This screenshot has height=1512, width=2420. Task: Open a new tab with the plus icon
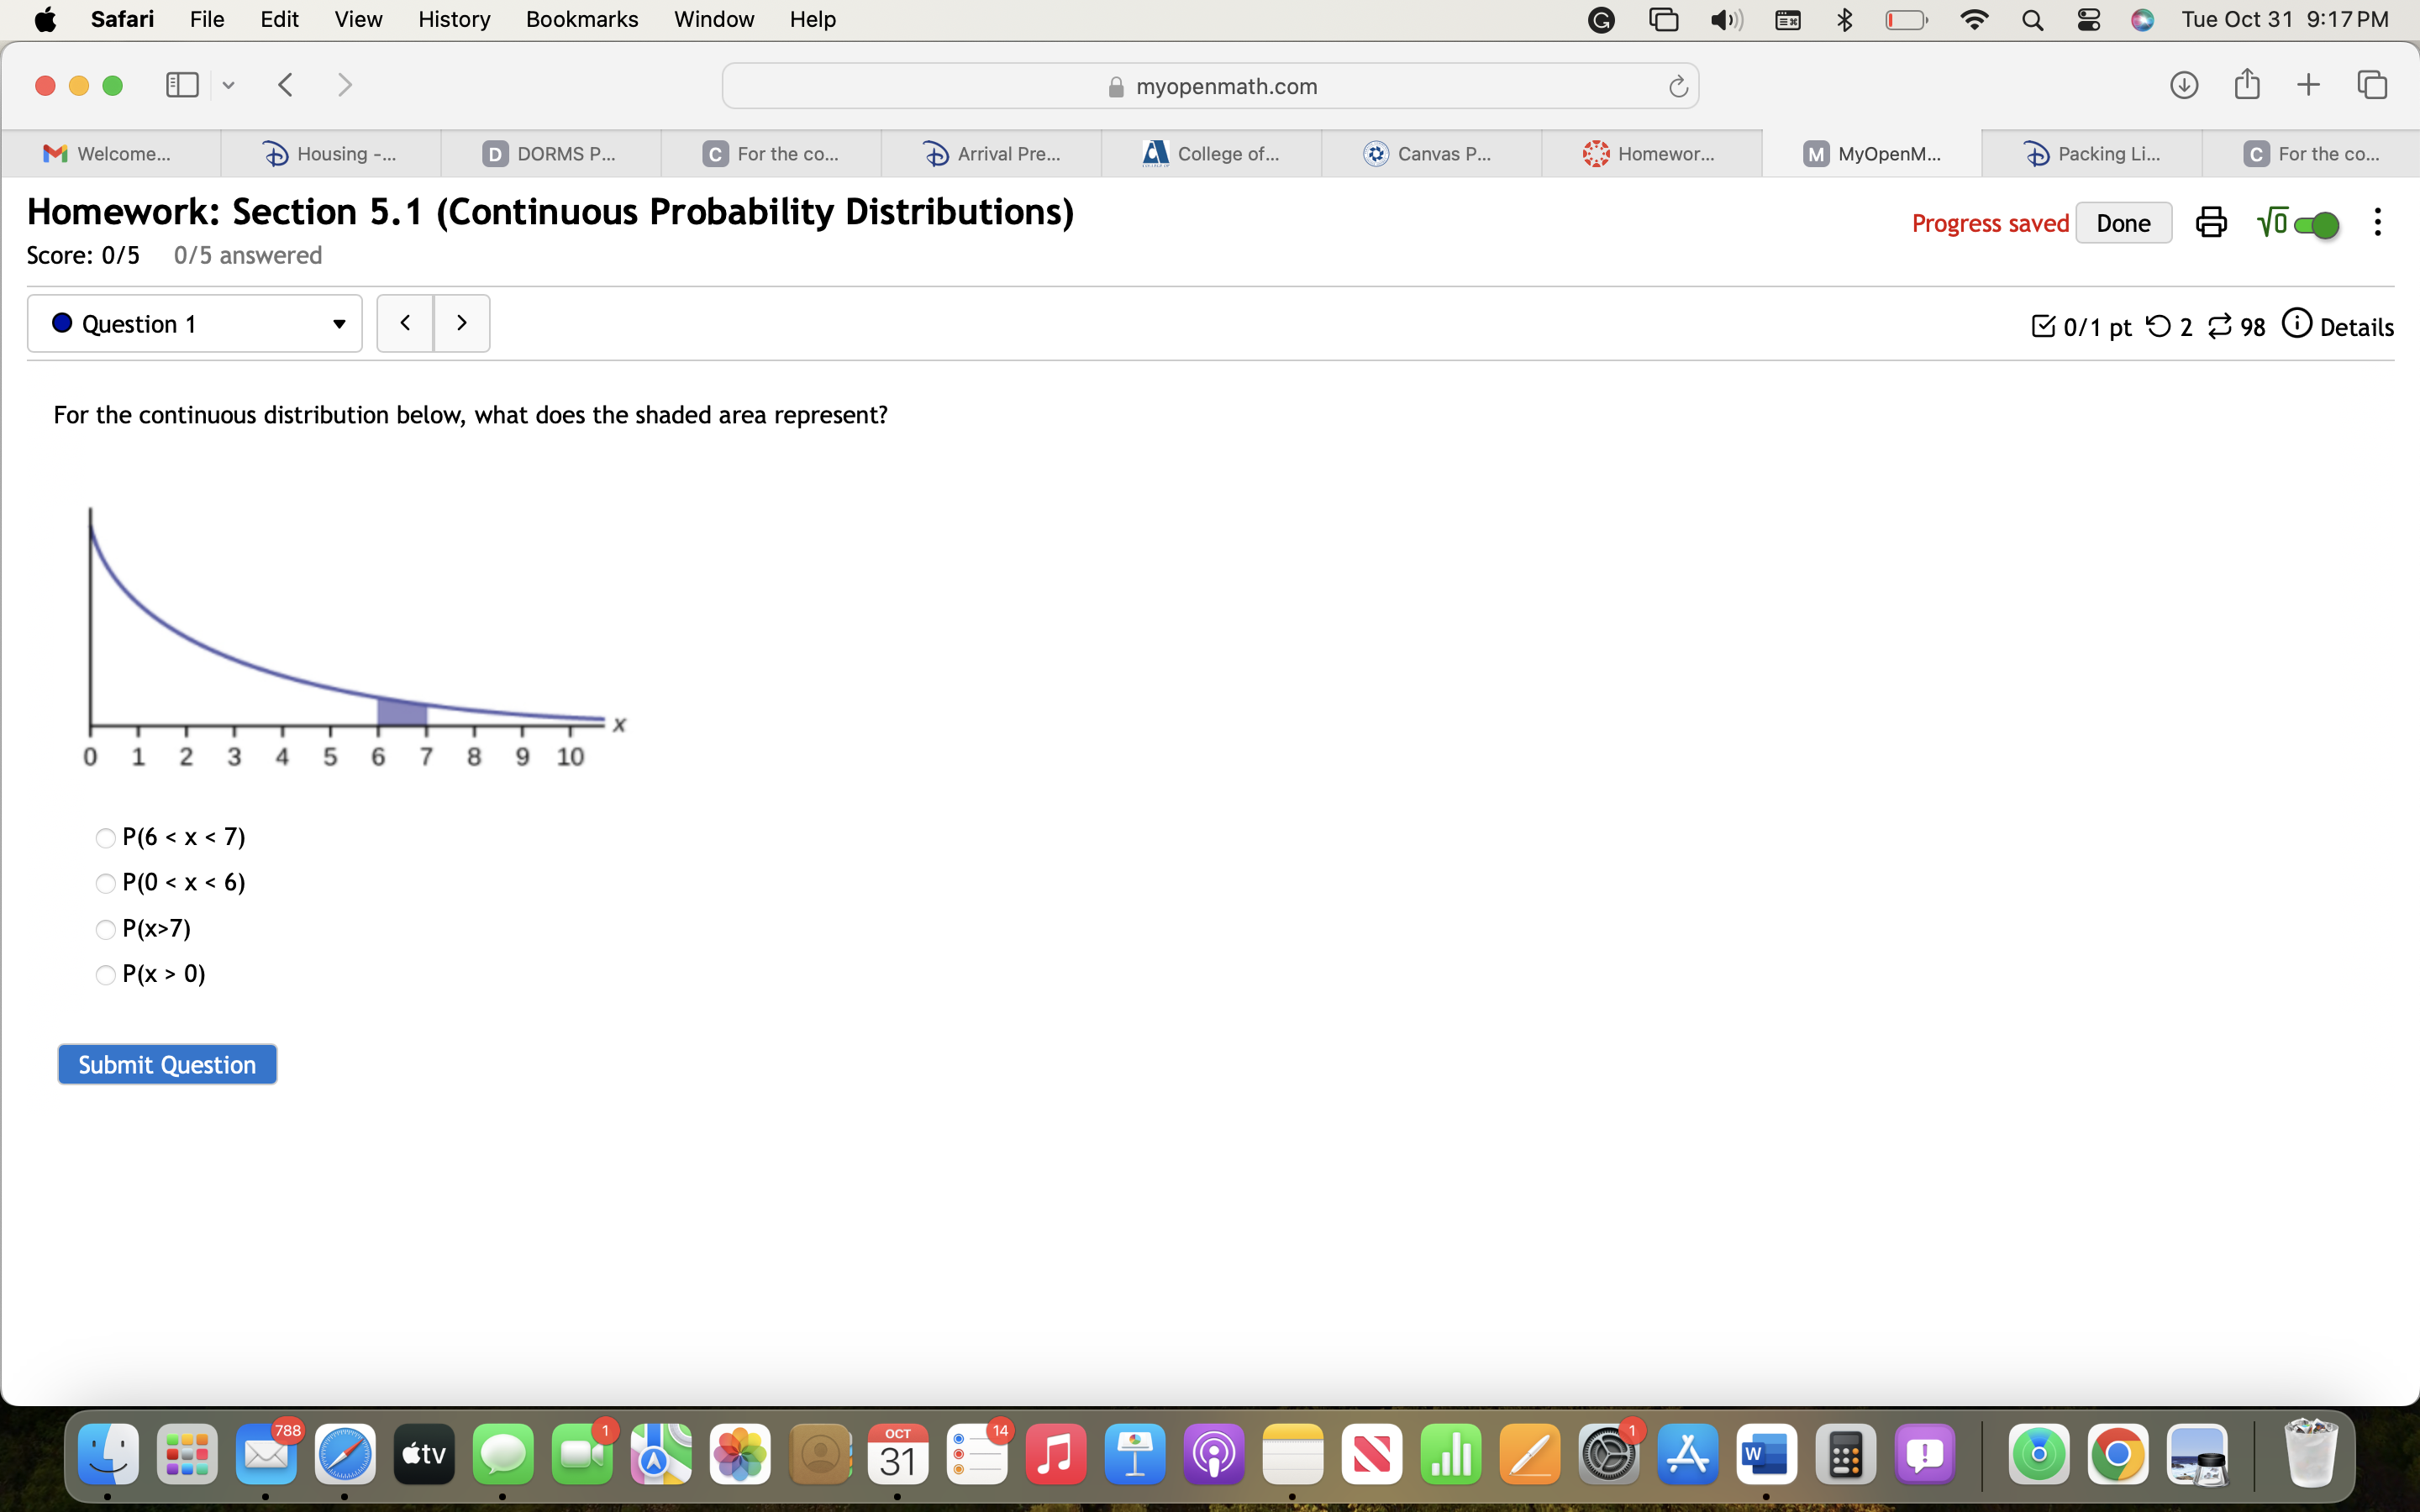tap(2309, 85)
